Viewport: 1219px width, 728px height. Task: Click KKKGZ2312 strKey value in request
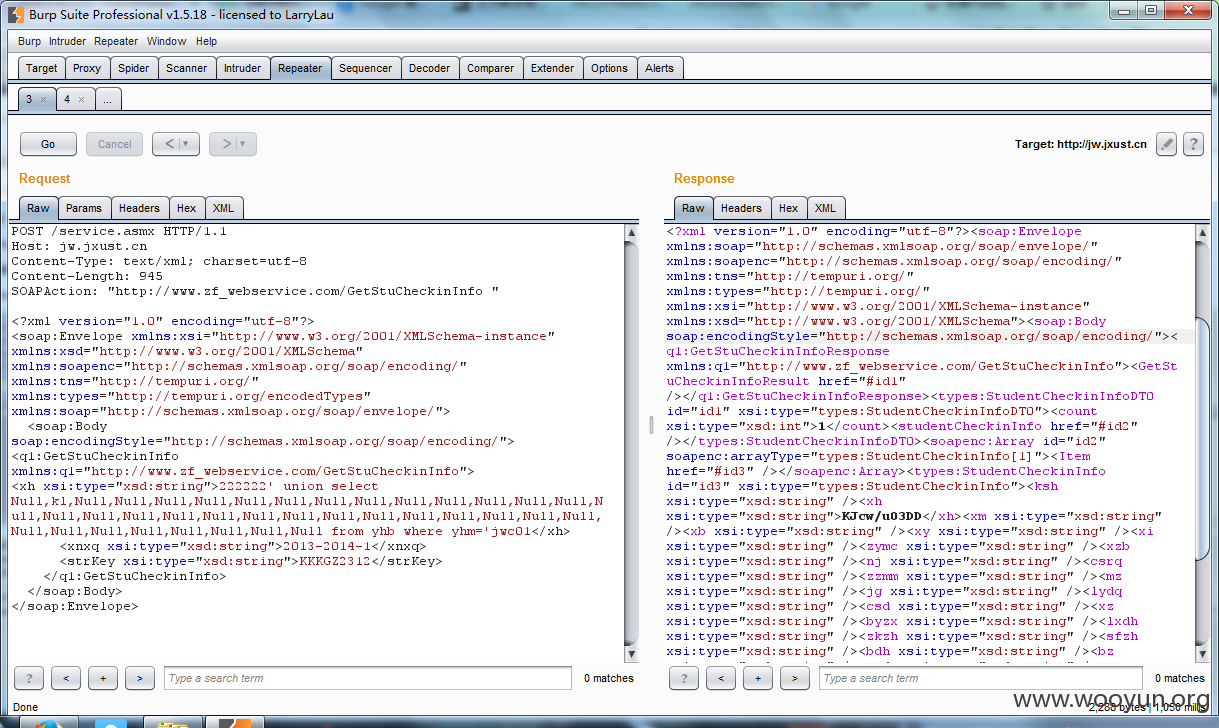click(335, 561)
